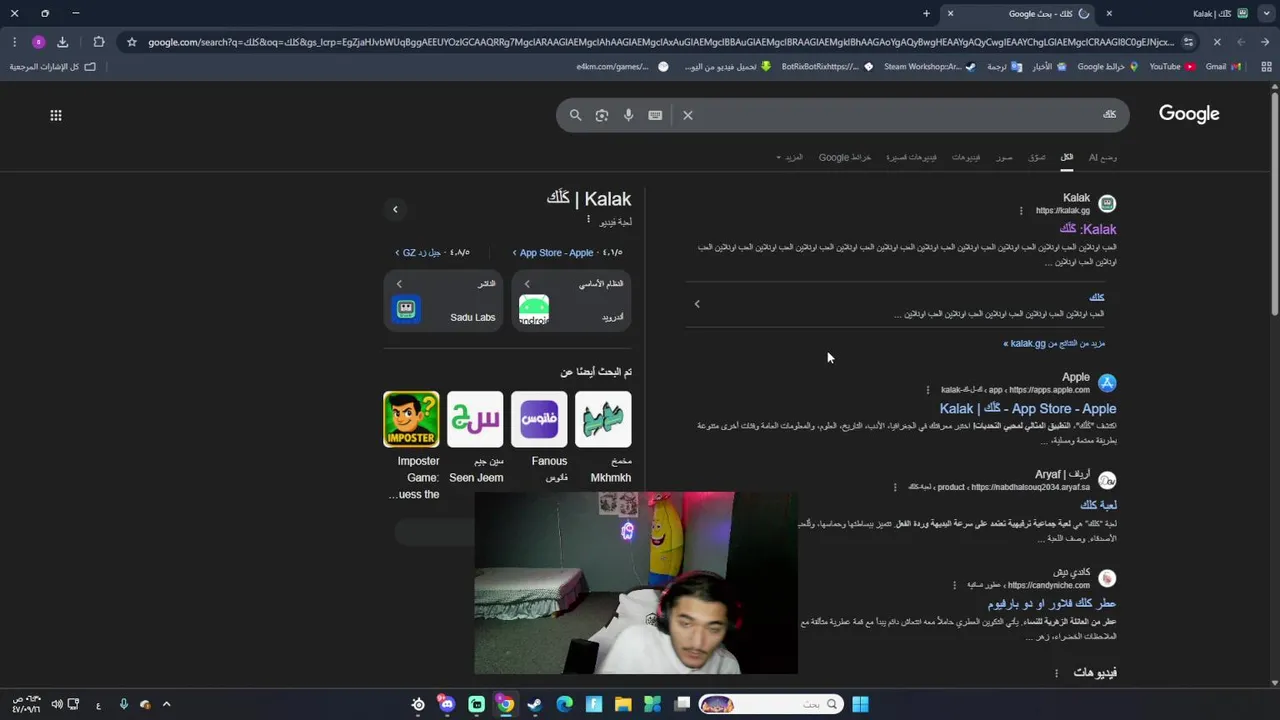Image resolution: width=1280 pixels, height=720 pixels.
Task: Open the GZ rating link in knowledge panel
Action: pos(432,253)
